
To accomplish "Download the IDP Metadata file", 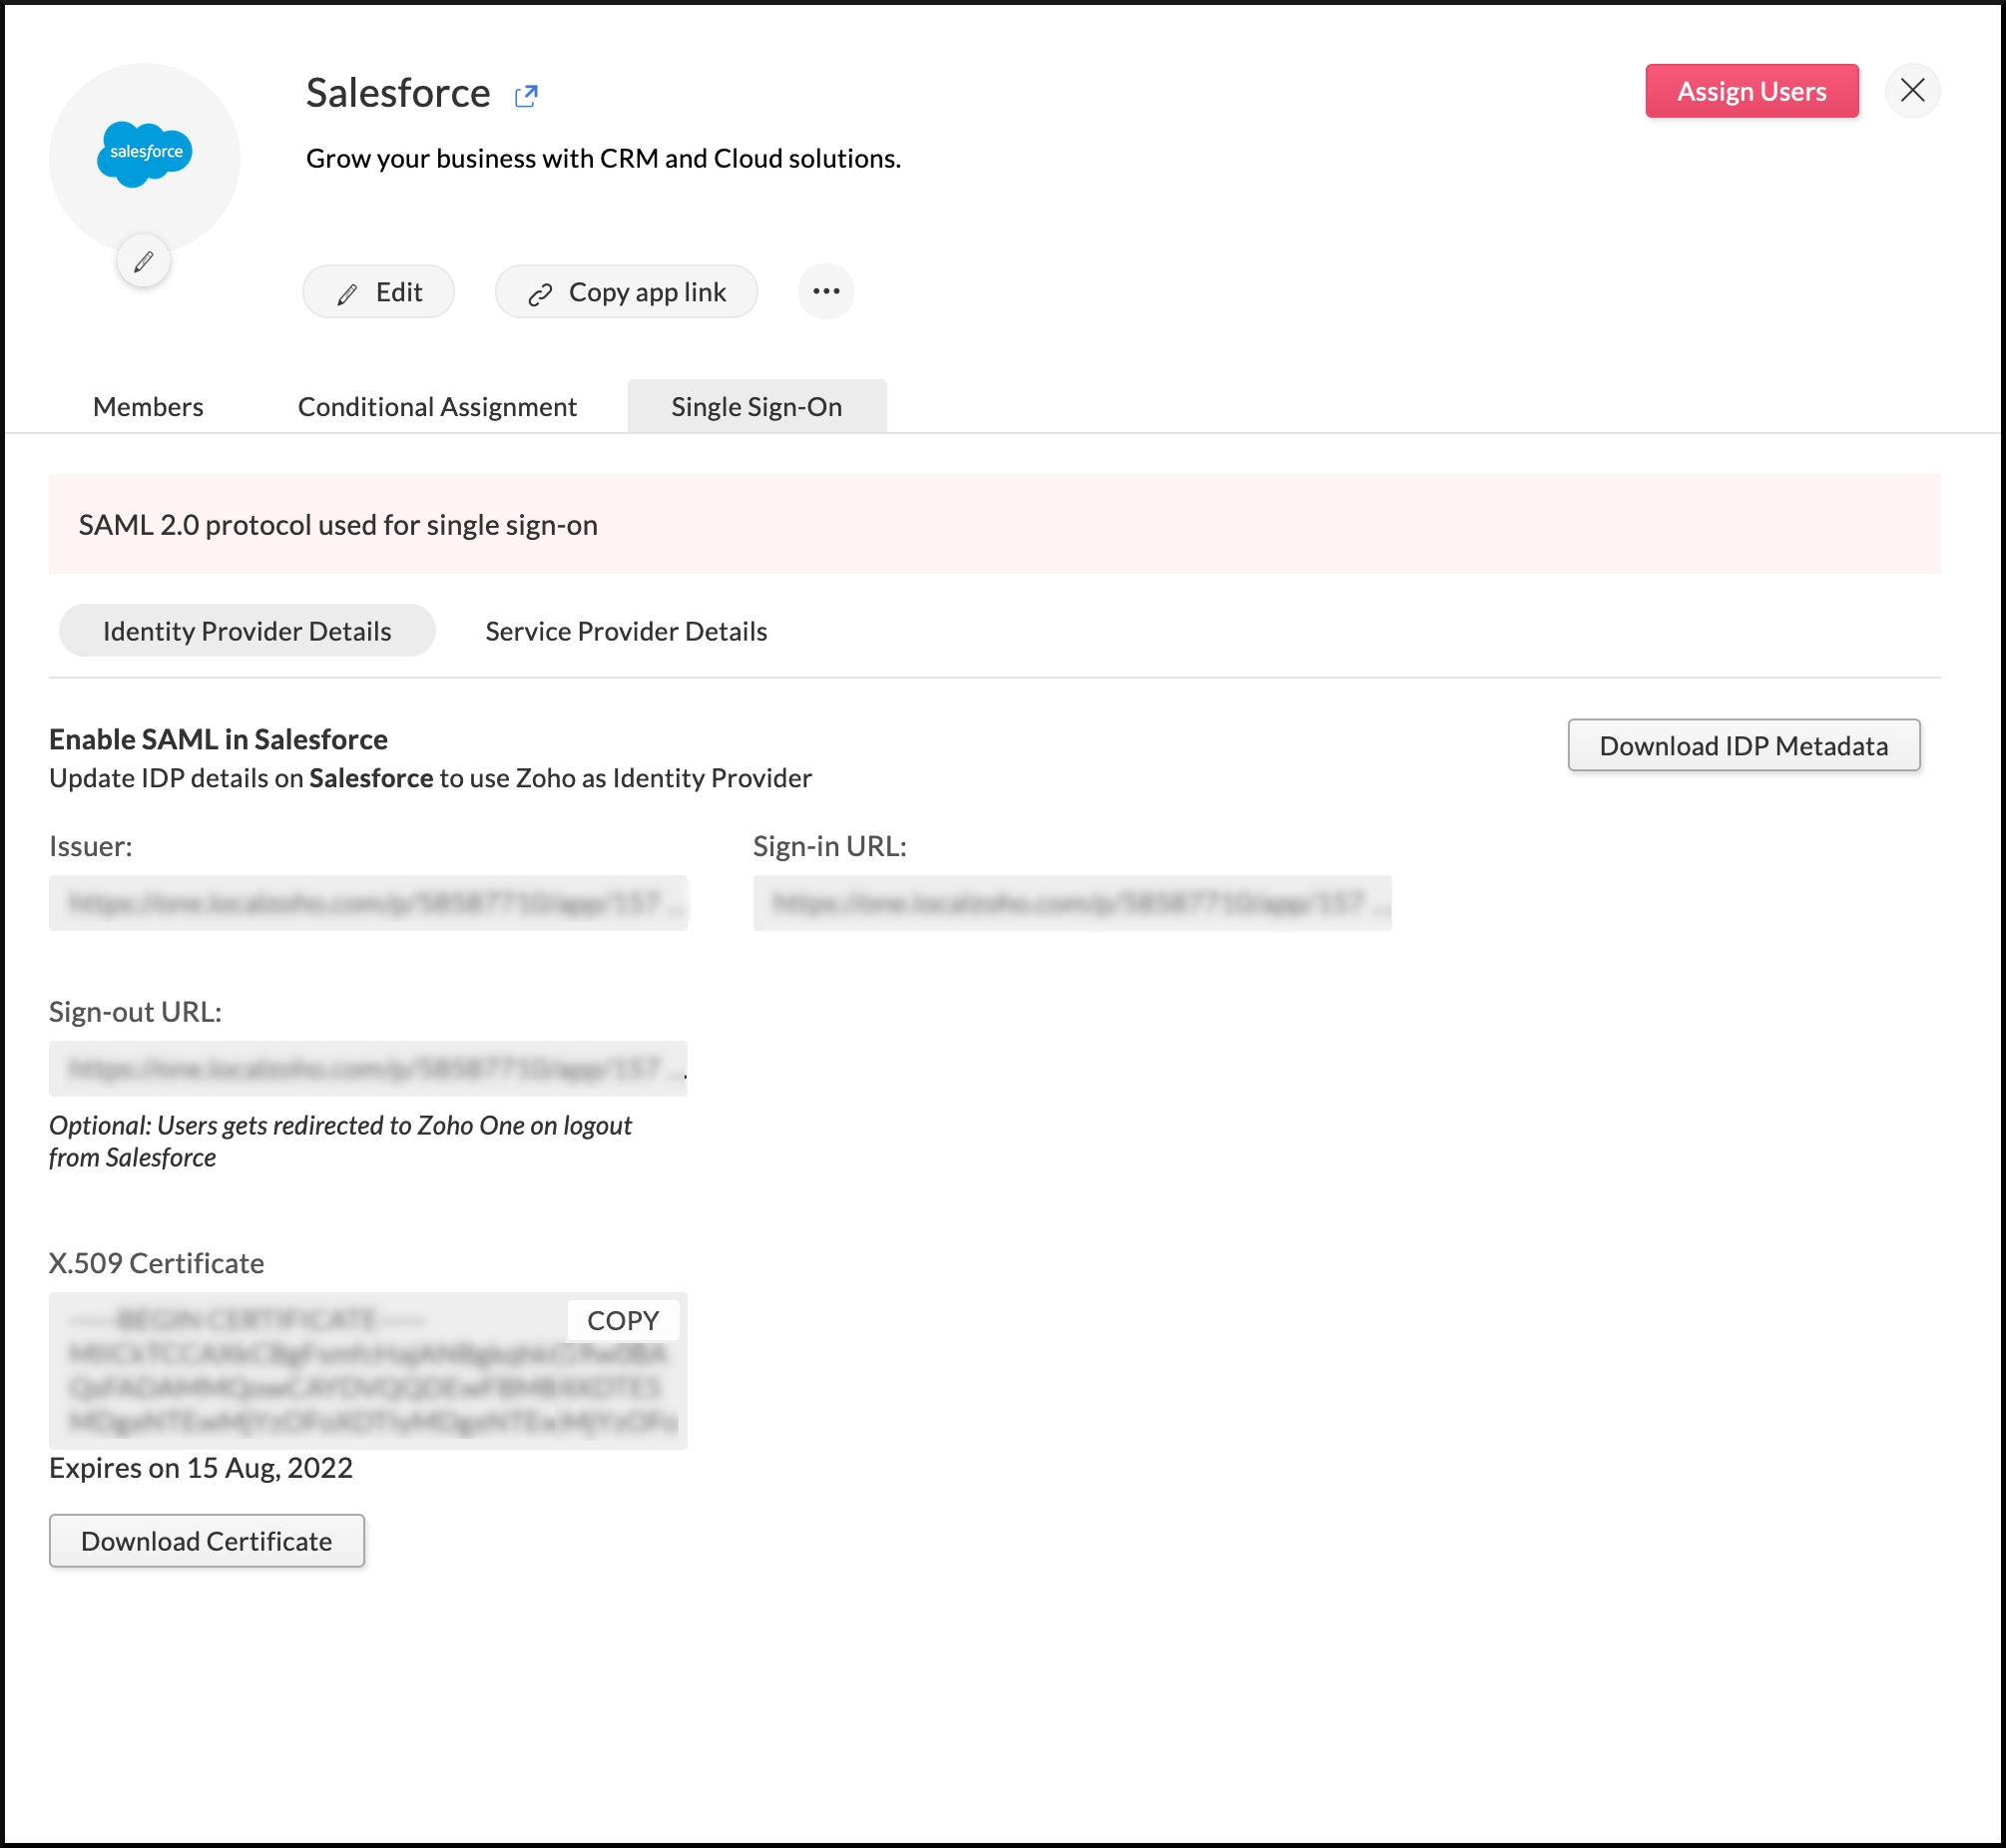I will pyautogui.click(x=1743, y=746).
